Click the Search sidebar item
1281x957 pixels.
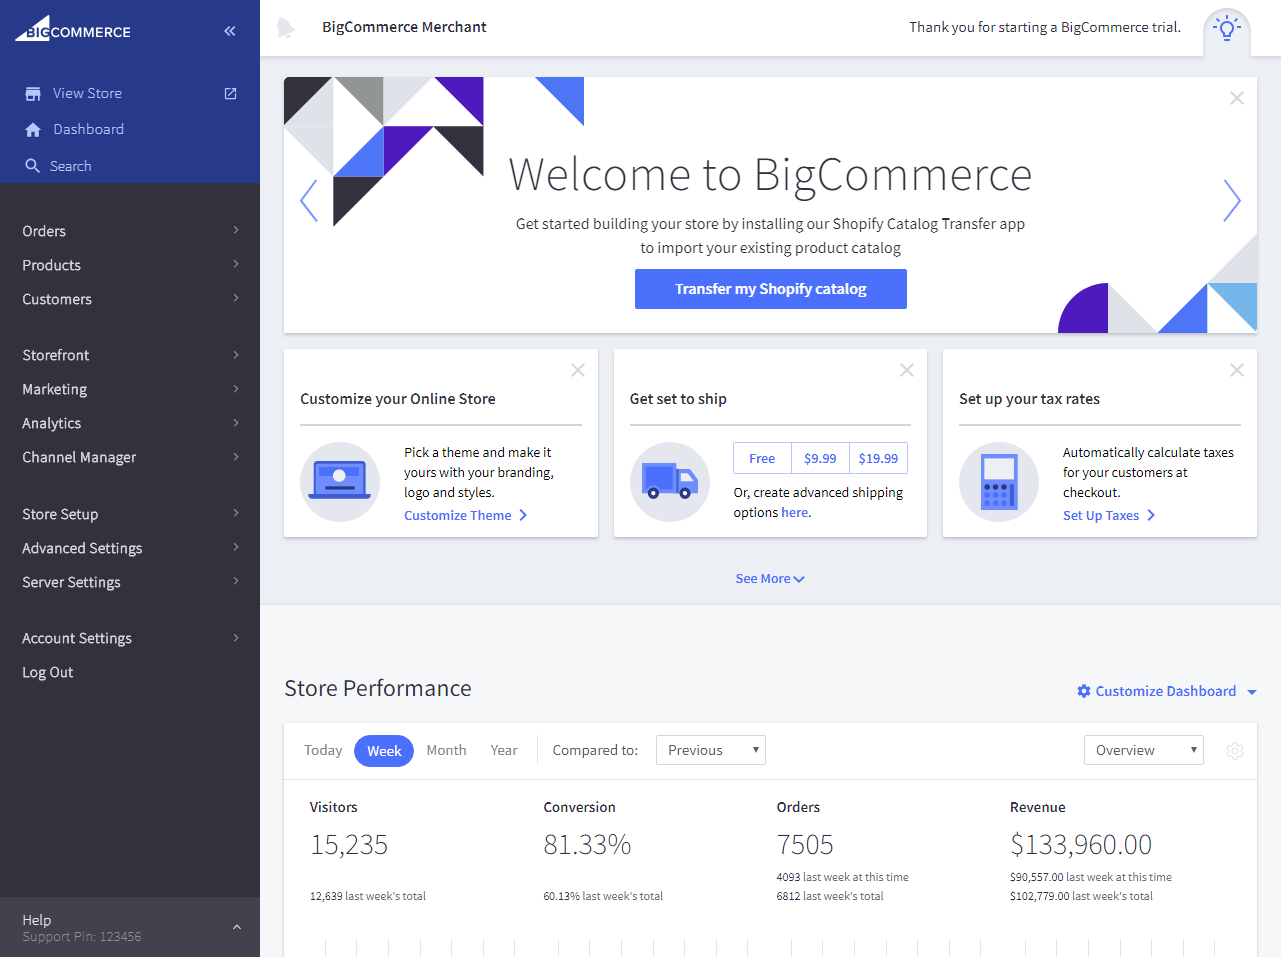point(70,166)
